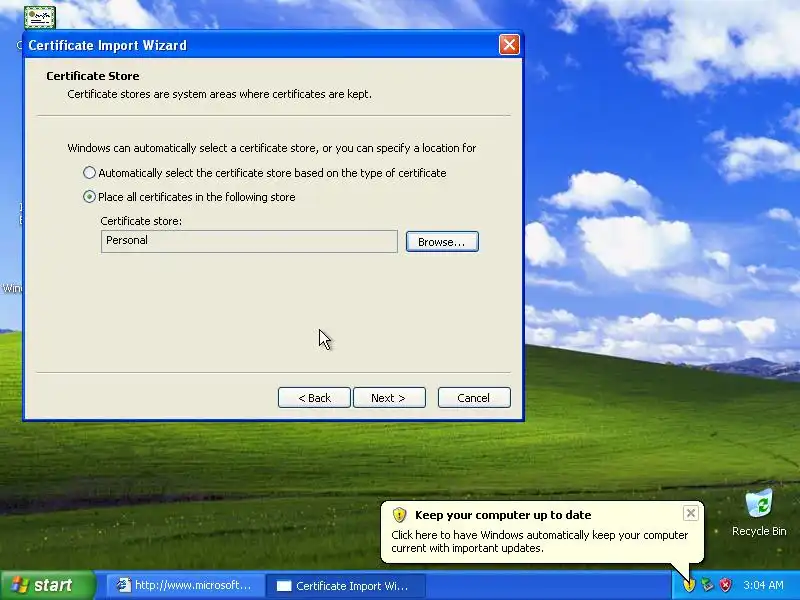Cancel the Certificate Import Wizard
The image size is (800, 600).
coord(474,397)
